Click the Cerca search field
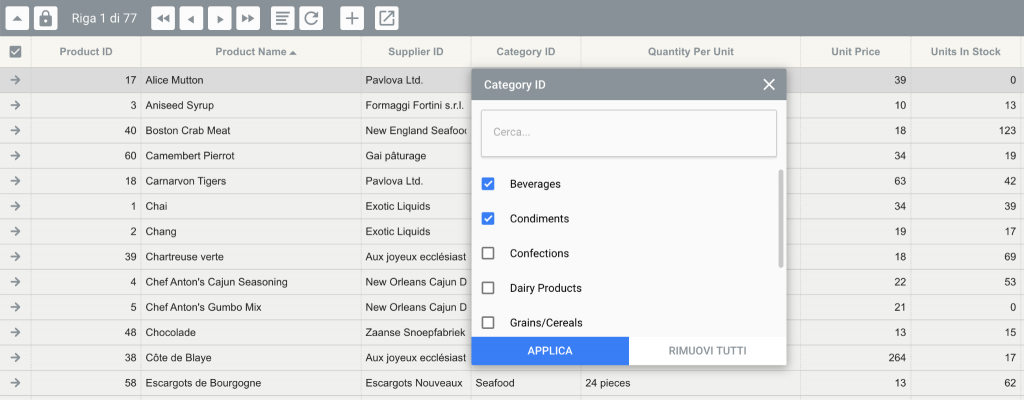Viewport: 1024px width, 400px height. [629, 133]
